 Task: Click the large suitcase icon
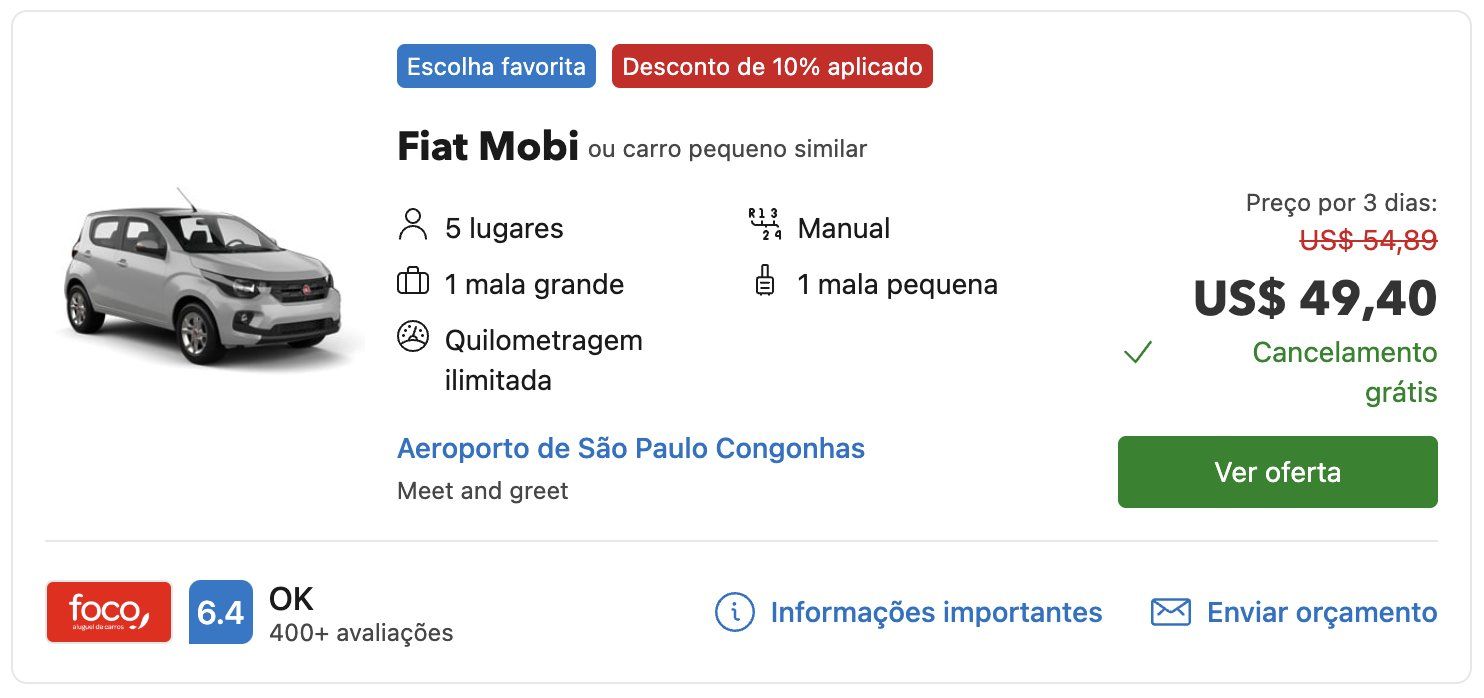click(x=412, y=283)
